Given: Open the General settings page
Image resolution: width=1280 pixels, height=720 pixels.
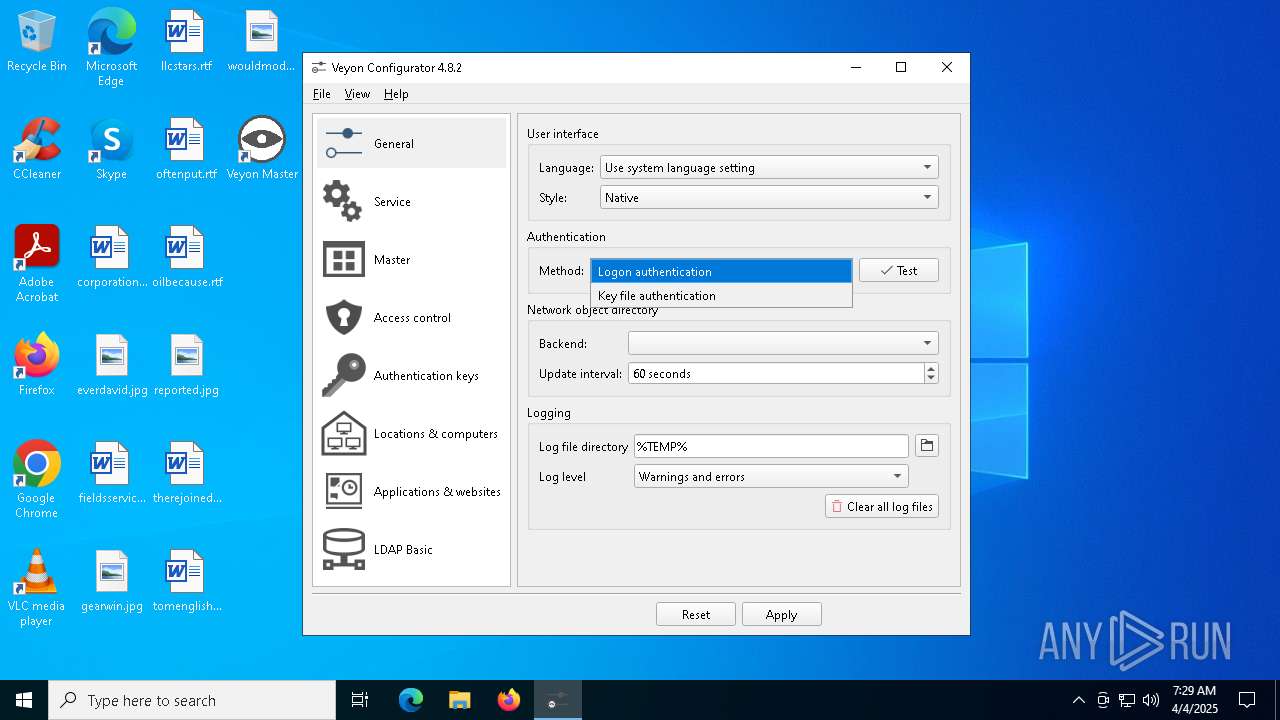Looking at the screenshot, I should (x=411, y=143).
